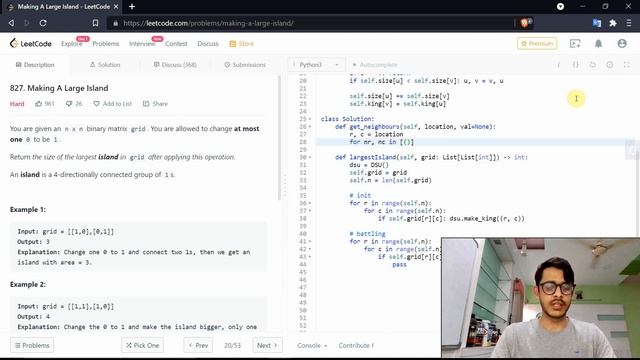
Task: Collapse the largestIsland fold arrow on line 30
Action: tap(310, 158)
